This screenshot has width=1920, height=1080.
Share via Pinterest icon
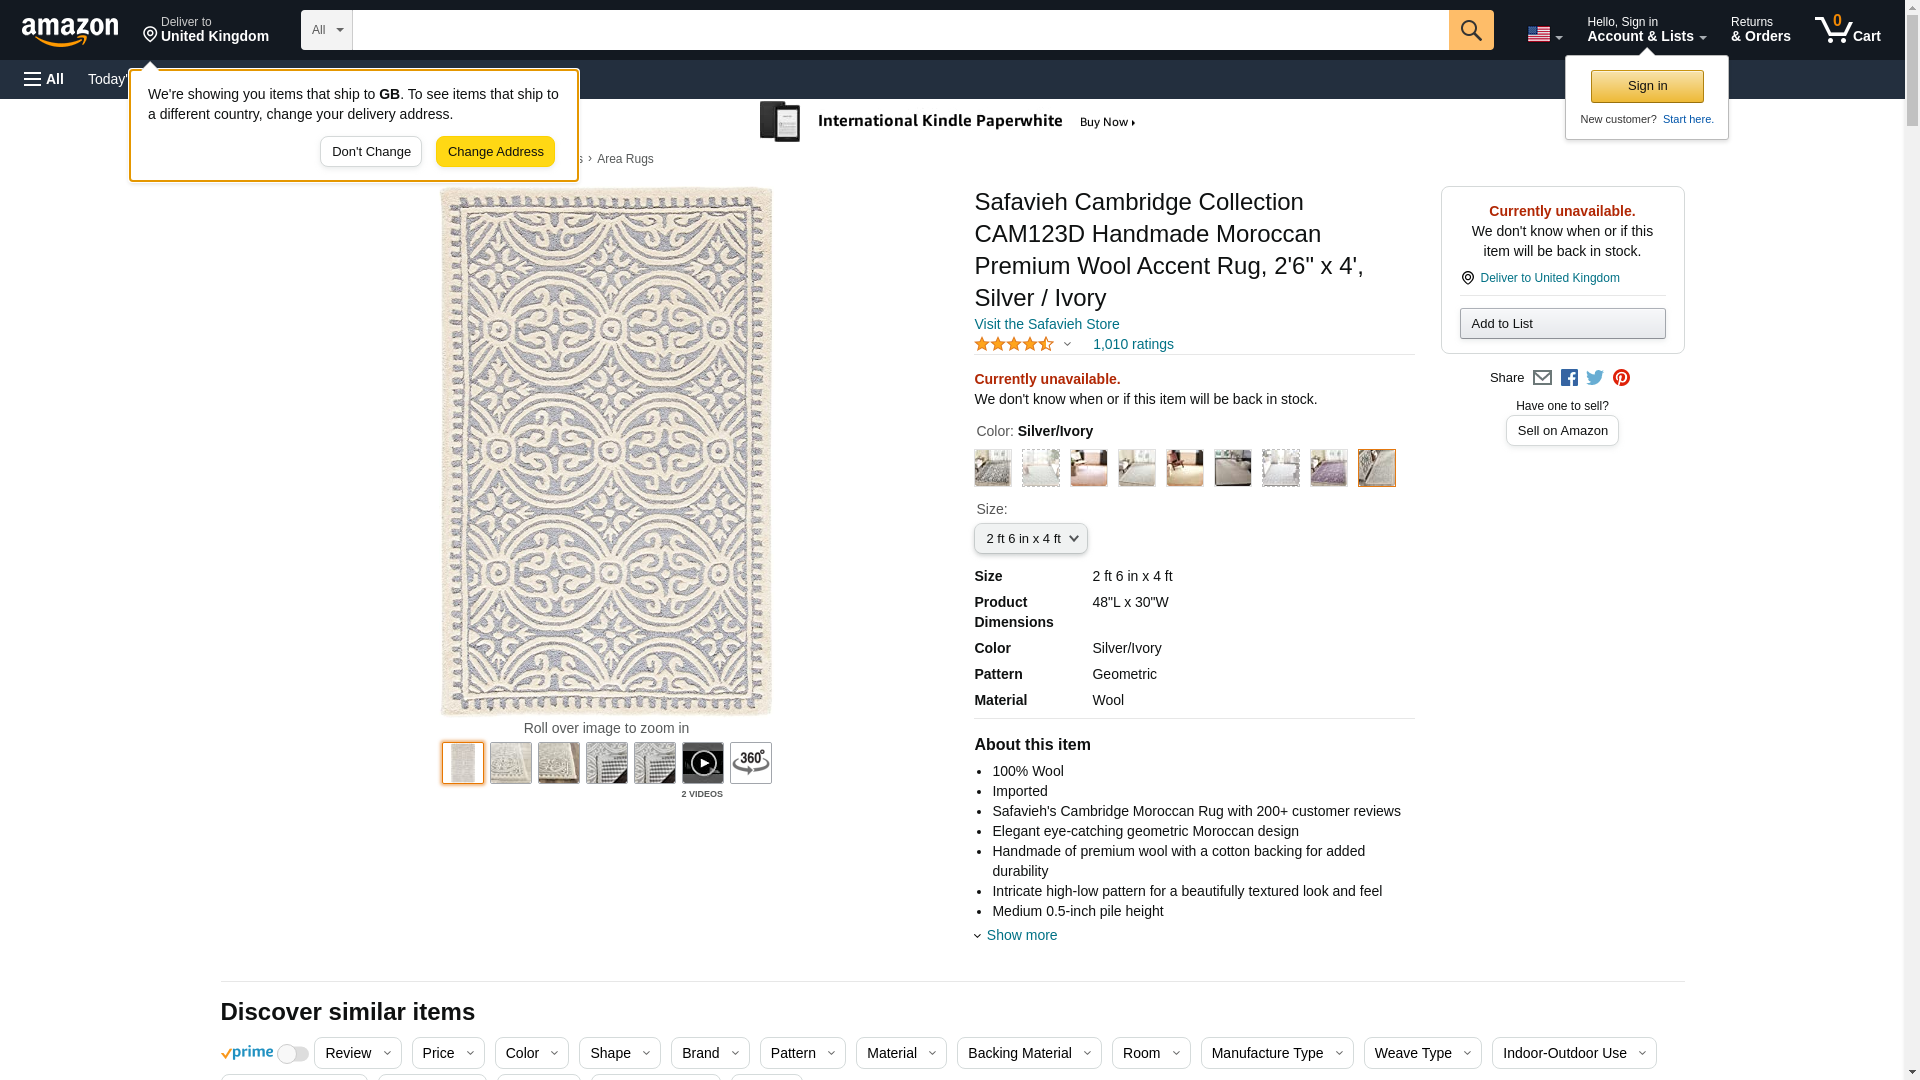pos(1621,378)
